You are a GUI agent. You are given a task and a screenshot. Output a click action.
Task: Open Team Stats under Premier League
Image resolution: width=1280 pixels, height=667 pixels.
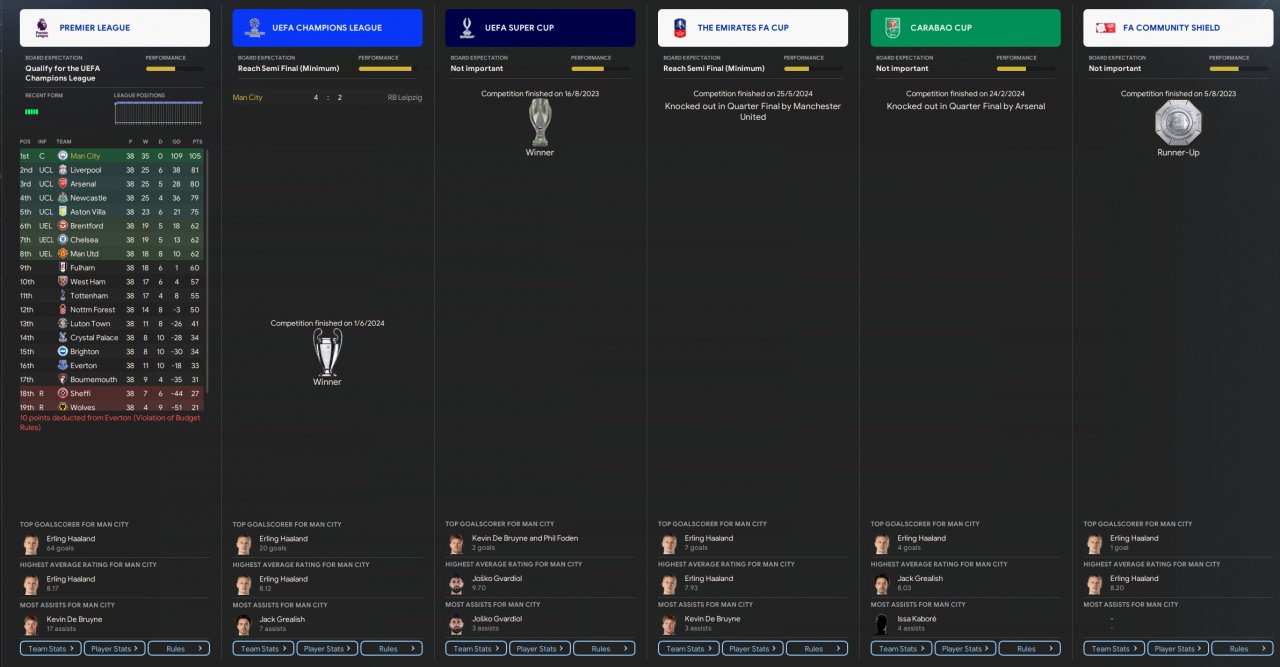click(51, 648)
